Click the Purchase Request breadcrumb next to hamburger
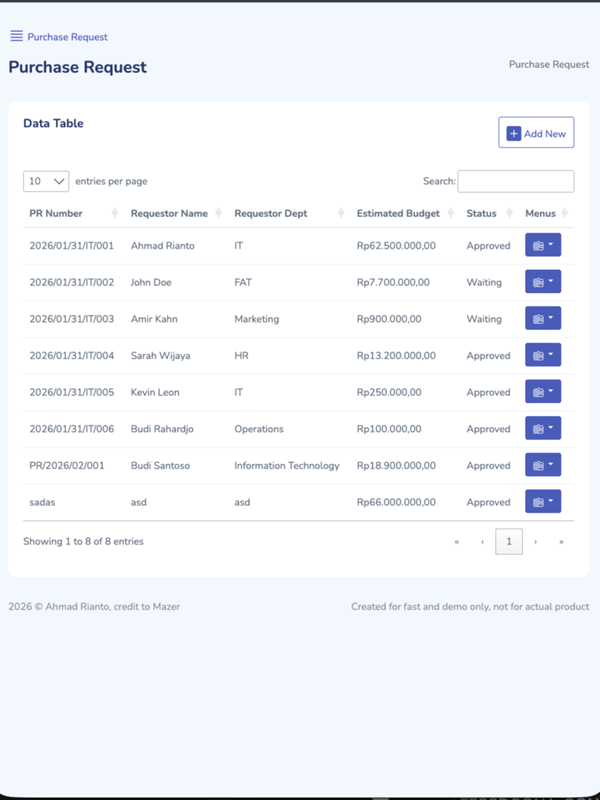Viewport: 600px width, 800px height. click(x=67, y=37)
